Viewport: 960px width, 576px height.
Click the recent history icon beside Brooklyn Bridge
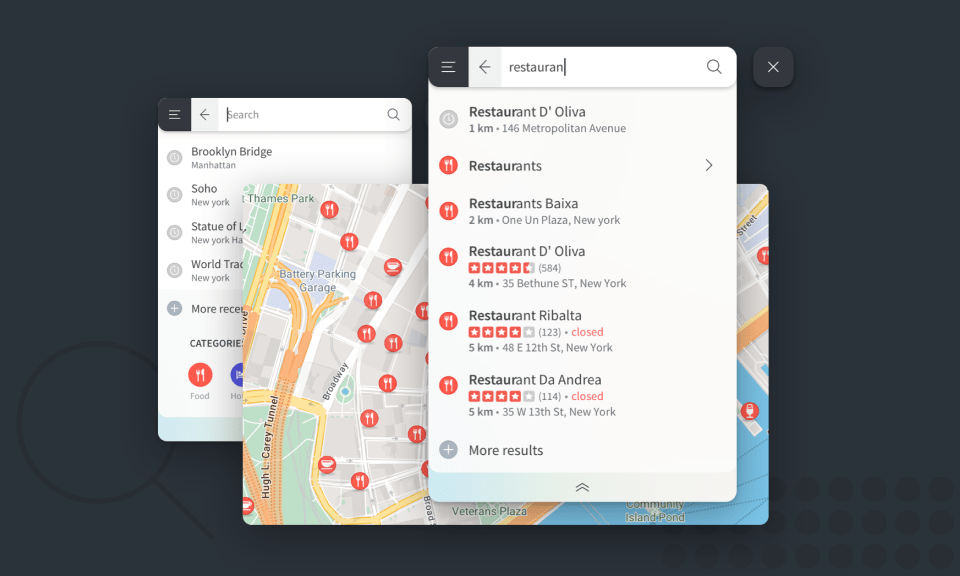174,157
